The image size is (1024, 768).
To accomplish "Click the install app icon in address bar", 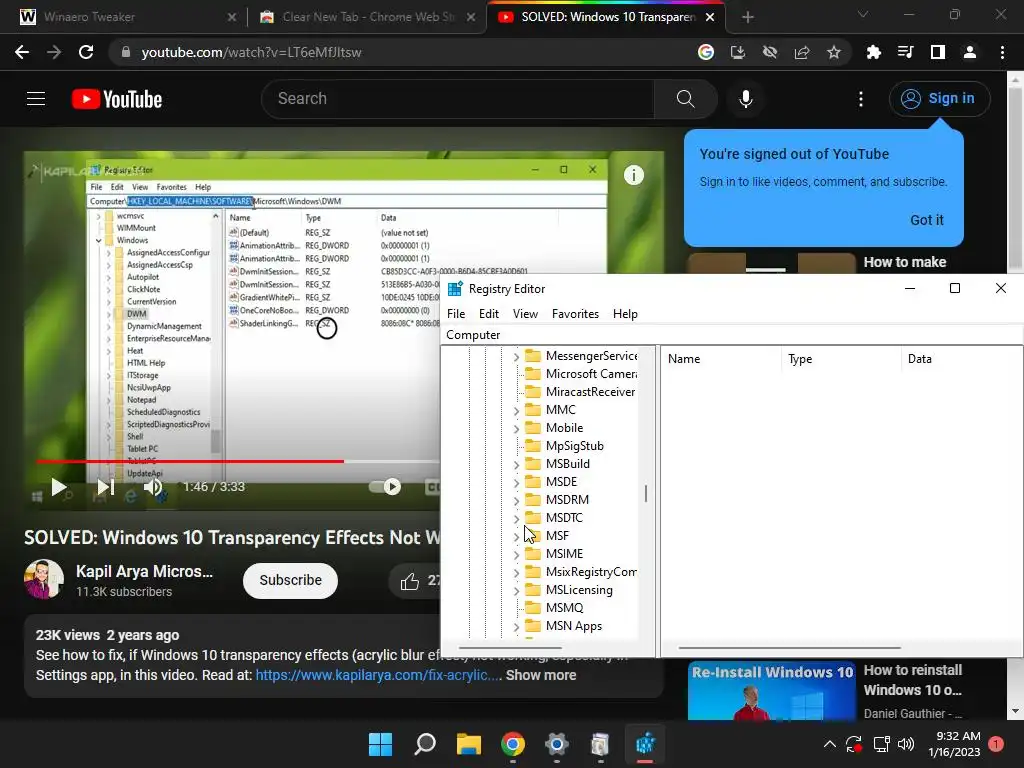I will point(737,52).
